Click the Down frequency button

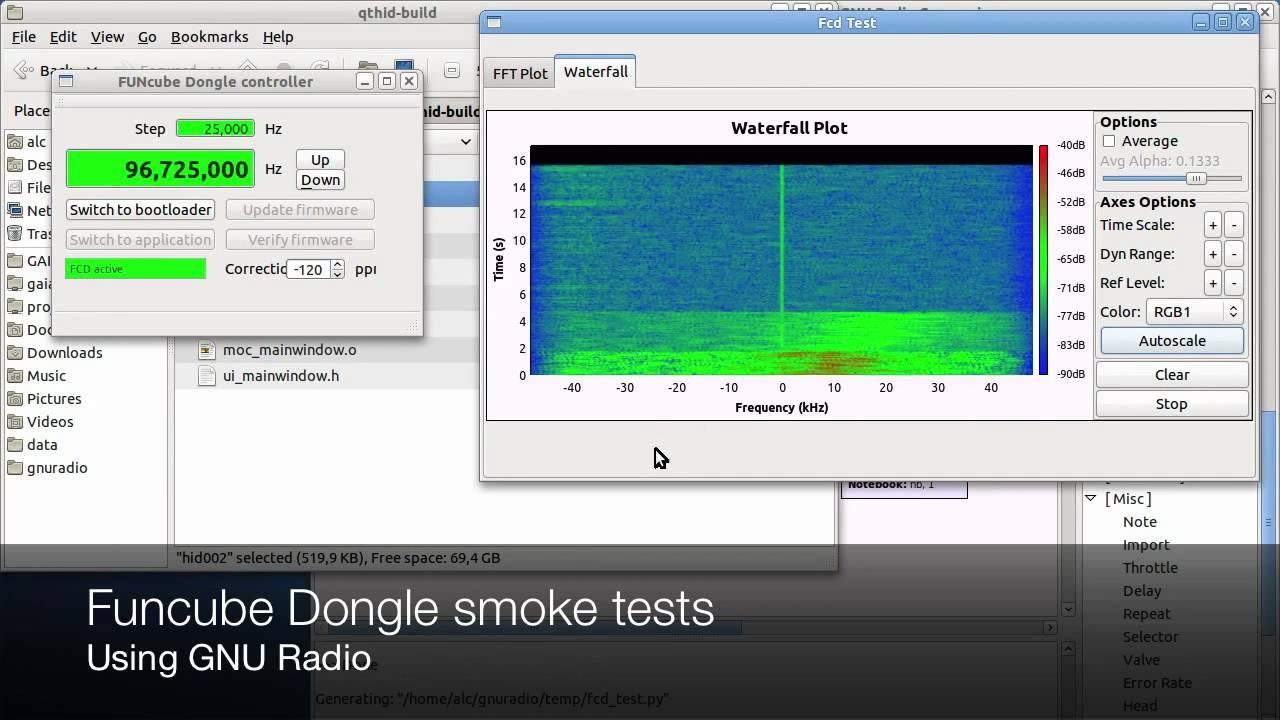coord(320,180)
